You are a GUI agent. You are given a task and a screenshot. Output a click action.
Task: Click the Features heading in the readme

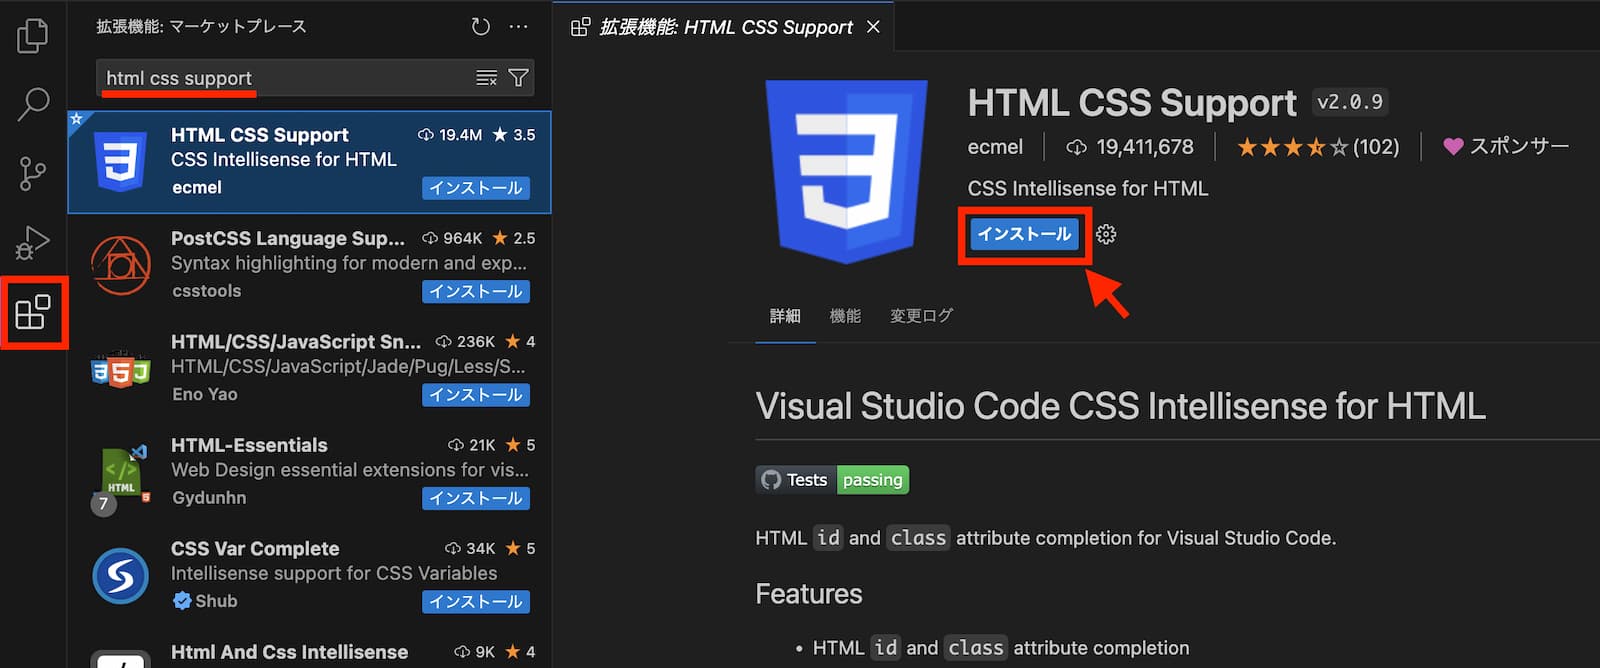809,594
